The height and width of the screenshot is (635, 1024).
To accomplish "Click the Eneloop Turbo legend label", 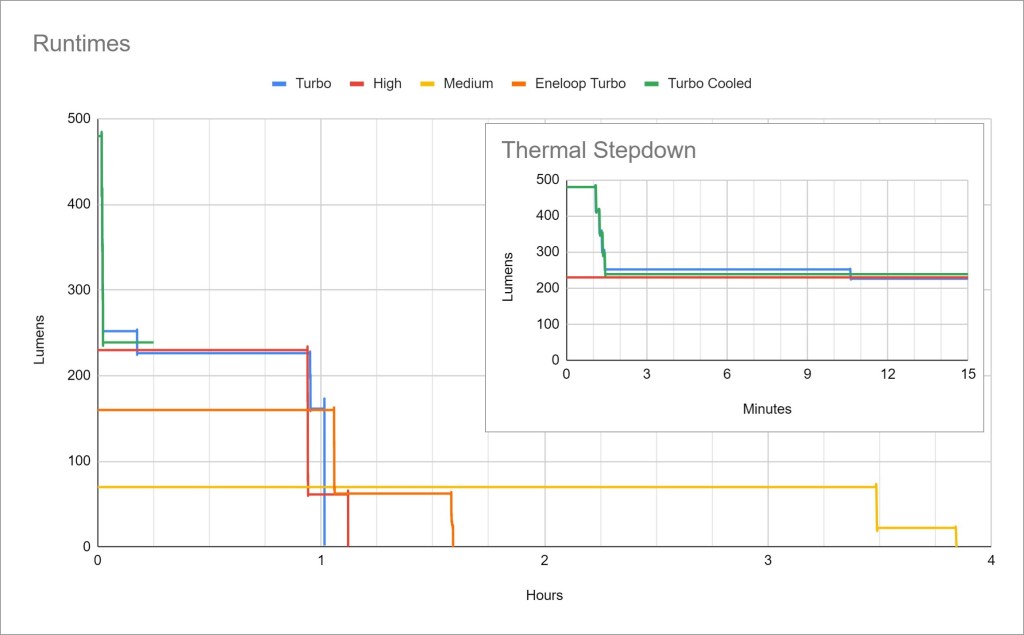I will (x=580, y=84).
